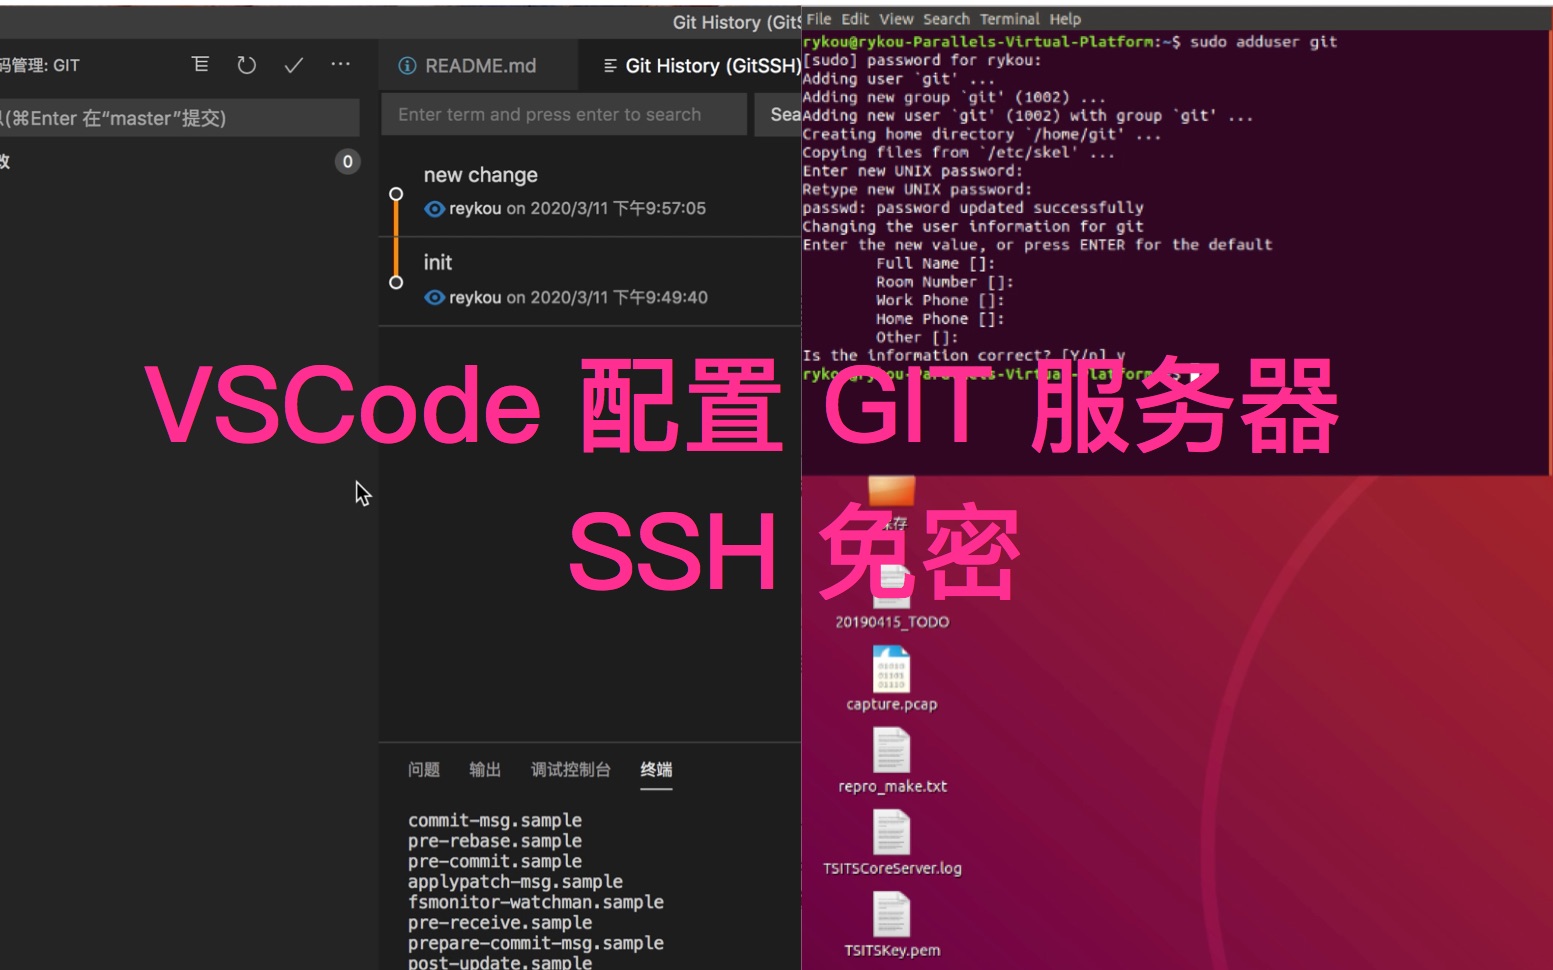Click prepare-commit-msg.sample in terminal output
This screenshot has height=970, width=1553.
click(536, 943)
